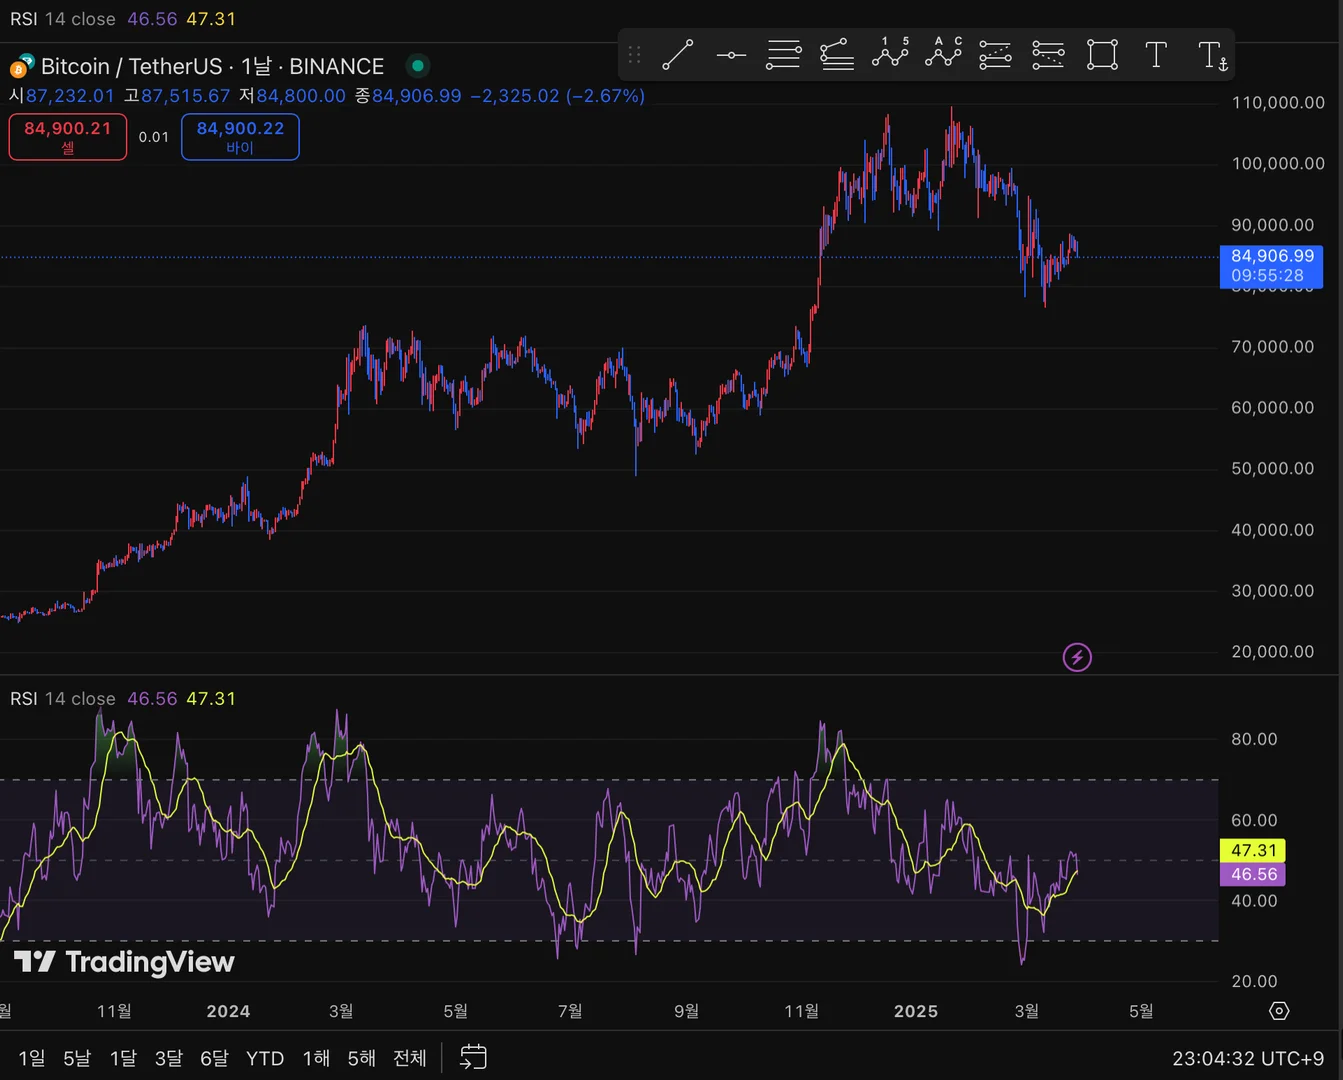Open chart settings gear near time axis
1343x1080 pixels.
click(x=1279, y=1011)
